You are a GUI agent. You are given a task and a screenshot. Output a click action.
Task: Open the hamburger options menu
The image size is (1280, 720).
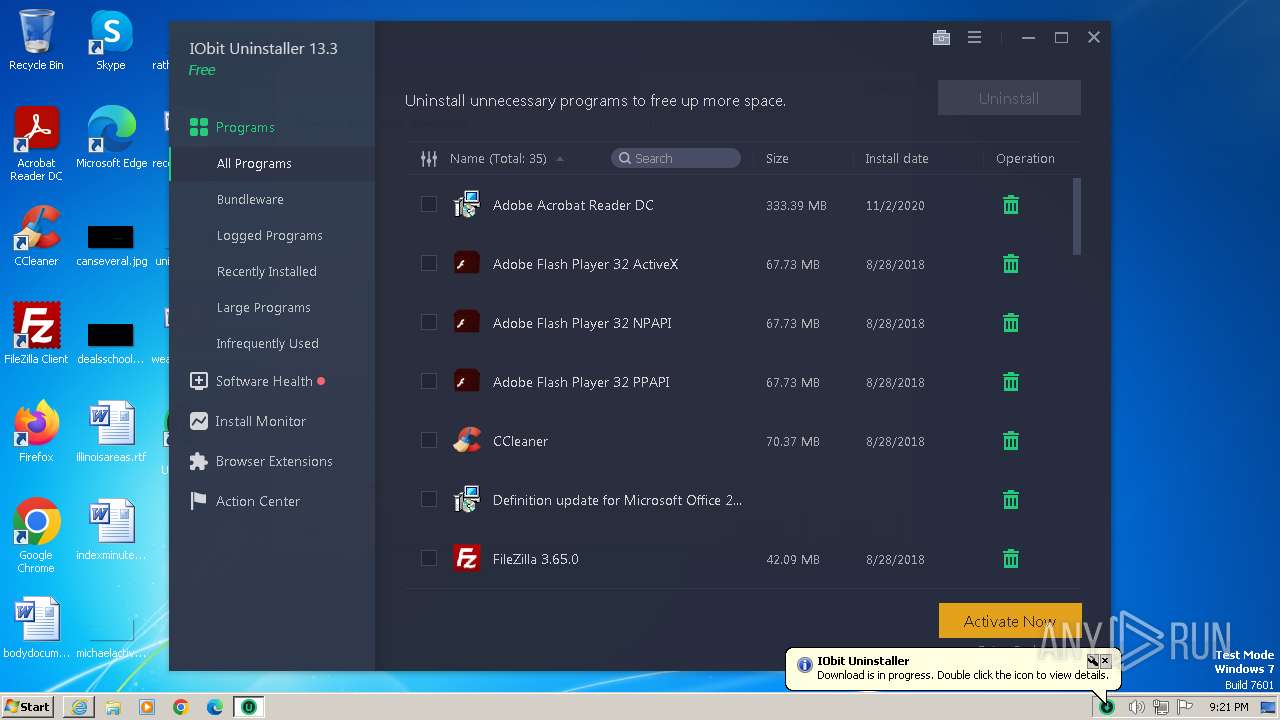[x=974, y=38]
